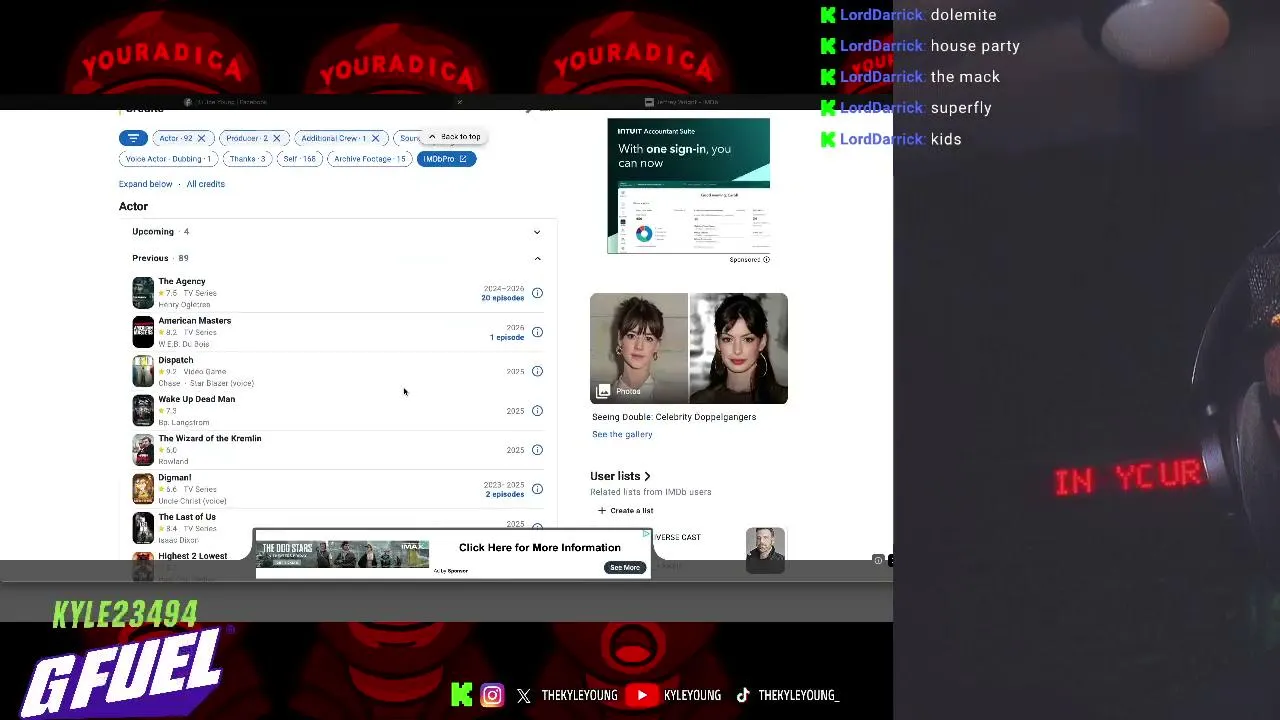Click the user list thumbnail portrait

[765, 550]
